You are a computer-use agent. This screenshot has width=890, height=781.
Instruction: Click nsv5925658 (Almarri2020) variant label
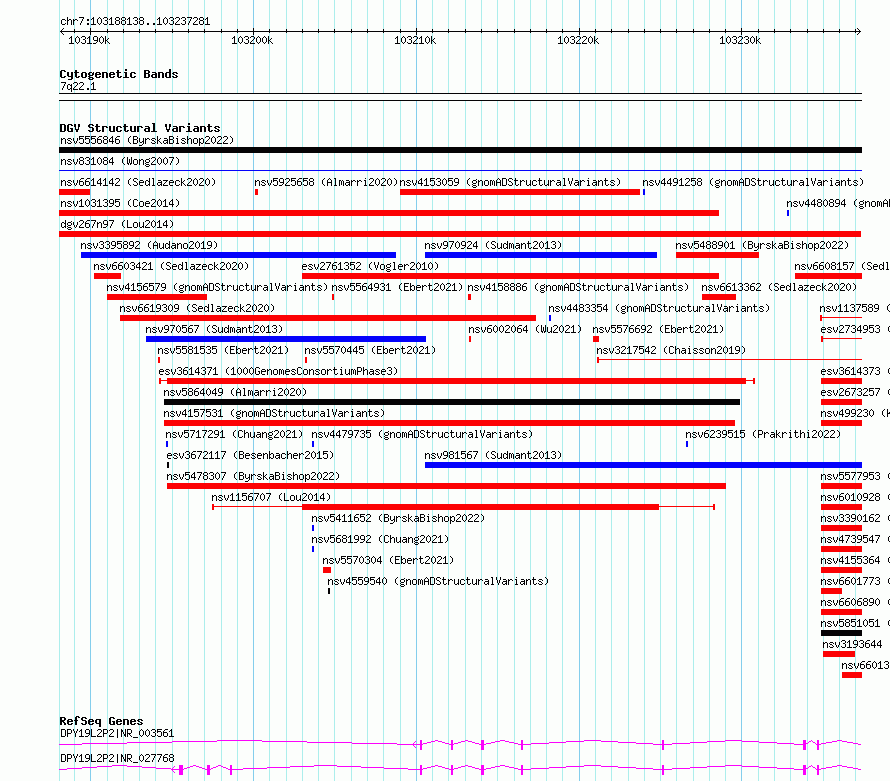[x=326, y=182]
